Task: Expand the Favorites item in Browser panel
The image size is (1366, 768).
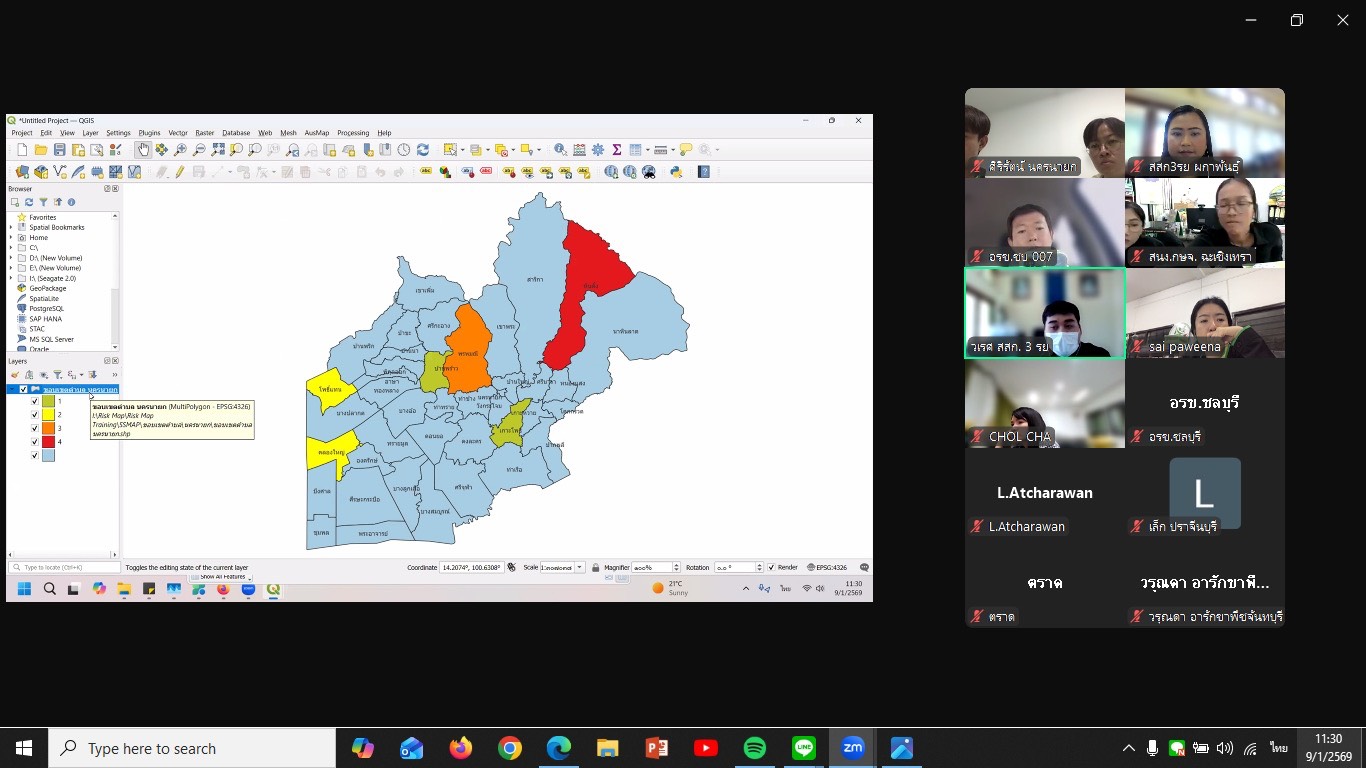Action: point(11,217)
